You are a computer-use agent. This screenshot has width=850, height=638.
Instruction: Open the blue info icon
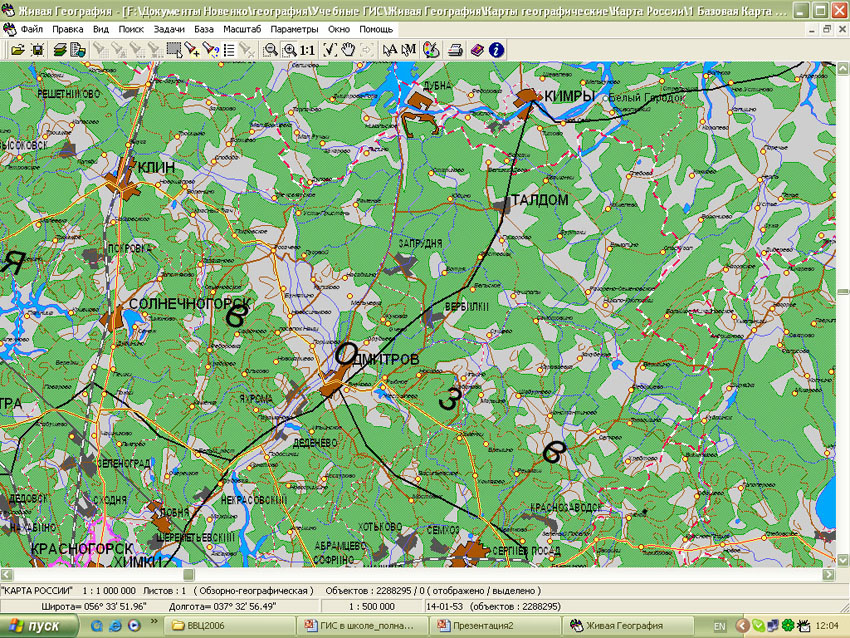point(496,49)
